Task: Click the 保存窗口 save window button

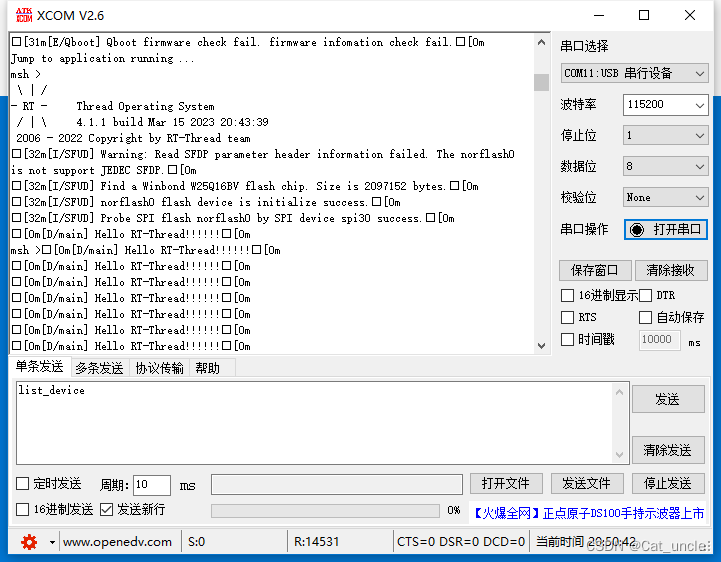Action: point(595,270)
